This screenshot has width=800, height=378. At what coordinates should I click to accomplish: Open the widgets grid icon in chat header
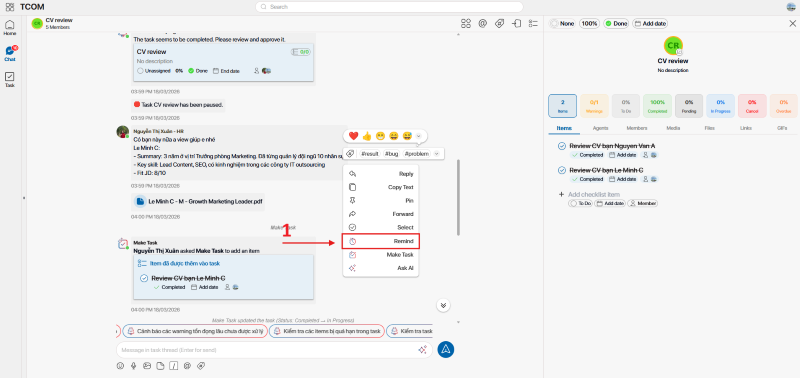465,23
